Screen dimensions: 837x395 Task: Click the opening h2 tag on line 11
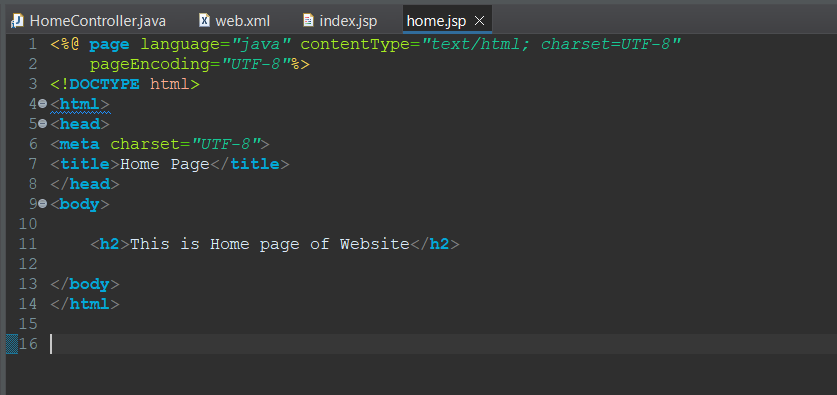click(x=110, y=244)
